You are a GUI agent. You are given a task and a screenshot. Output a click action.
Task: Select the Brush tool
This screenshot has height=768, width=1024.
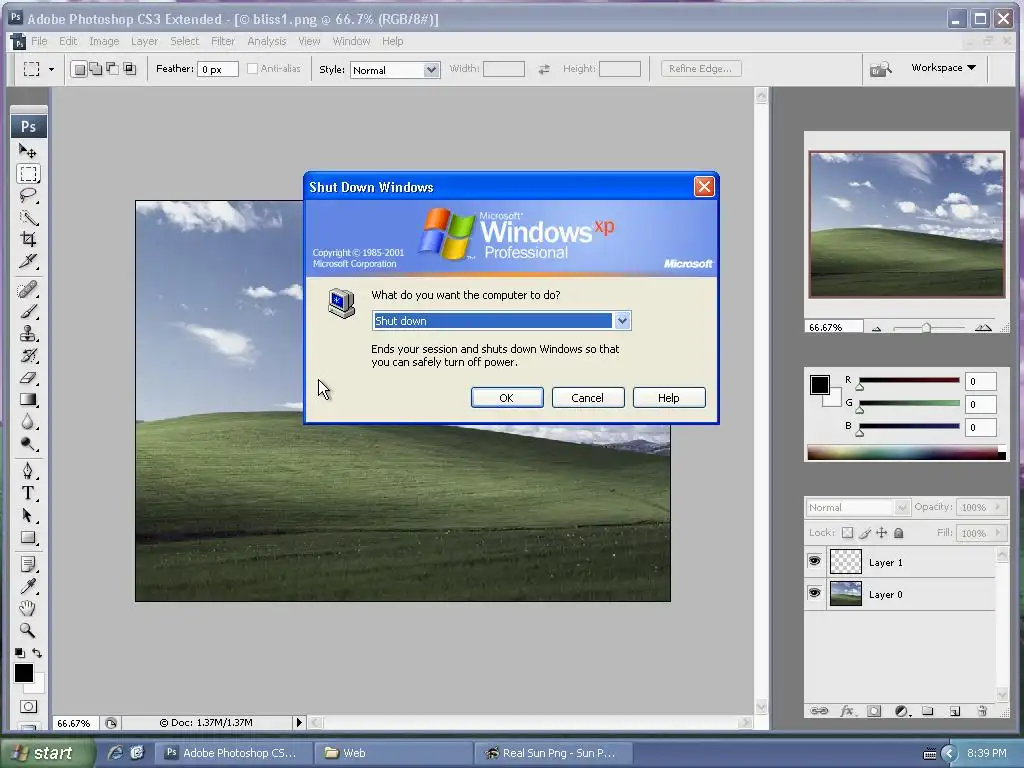(27, 312)
